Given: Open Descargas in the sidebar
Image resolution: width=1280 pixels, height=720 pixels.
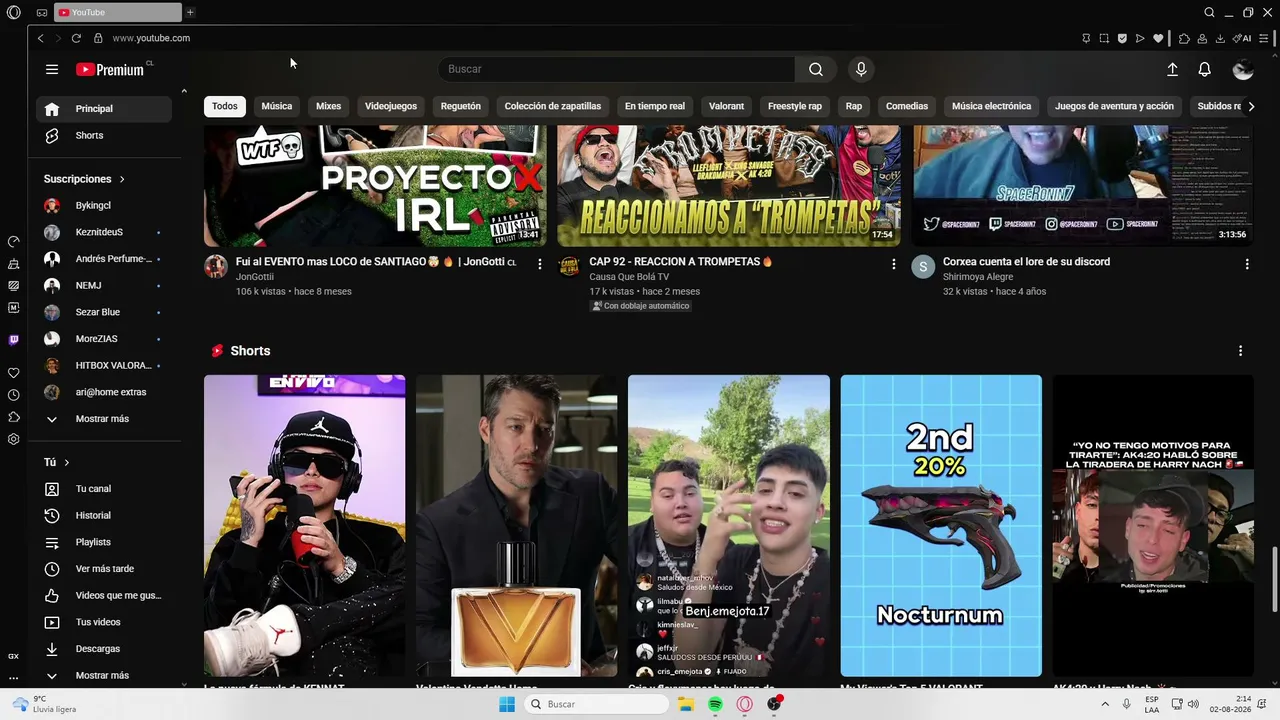Looking at the screenshot, I should click(x=104, y=649).
